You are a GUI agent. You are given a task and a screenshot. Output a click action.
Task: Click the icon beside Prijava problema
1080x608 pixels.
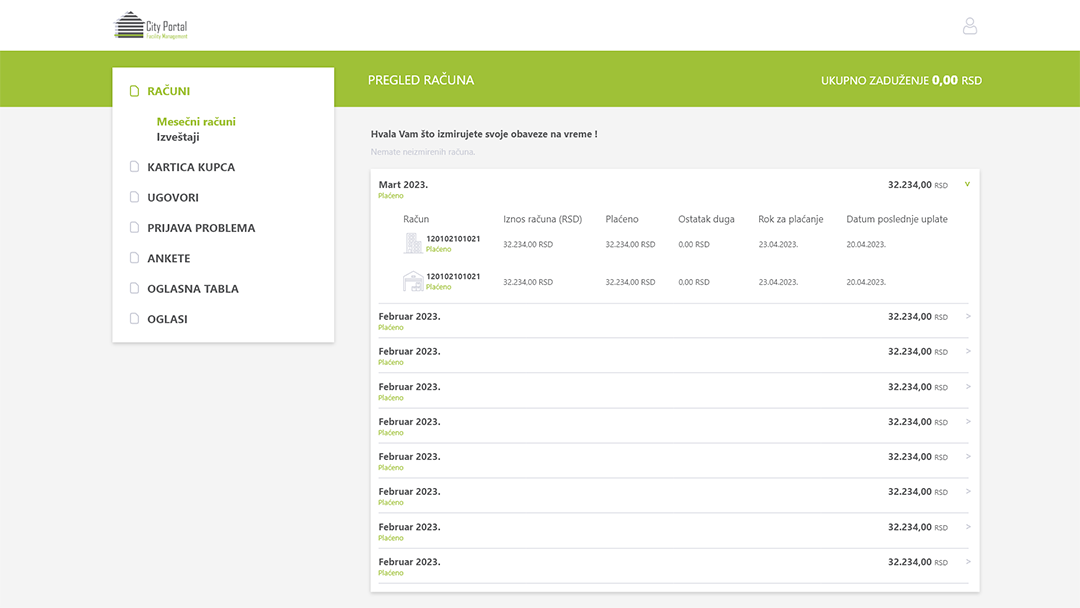click(135, 228)
